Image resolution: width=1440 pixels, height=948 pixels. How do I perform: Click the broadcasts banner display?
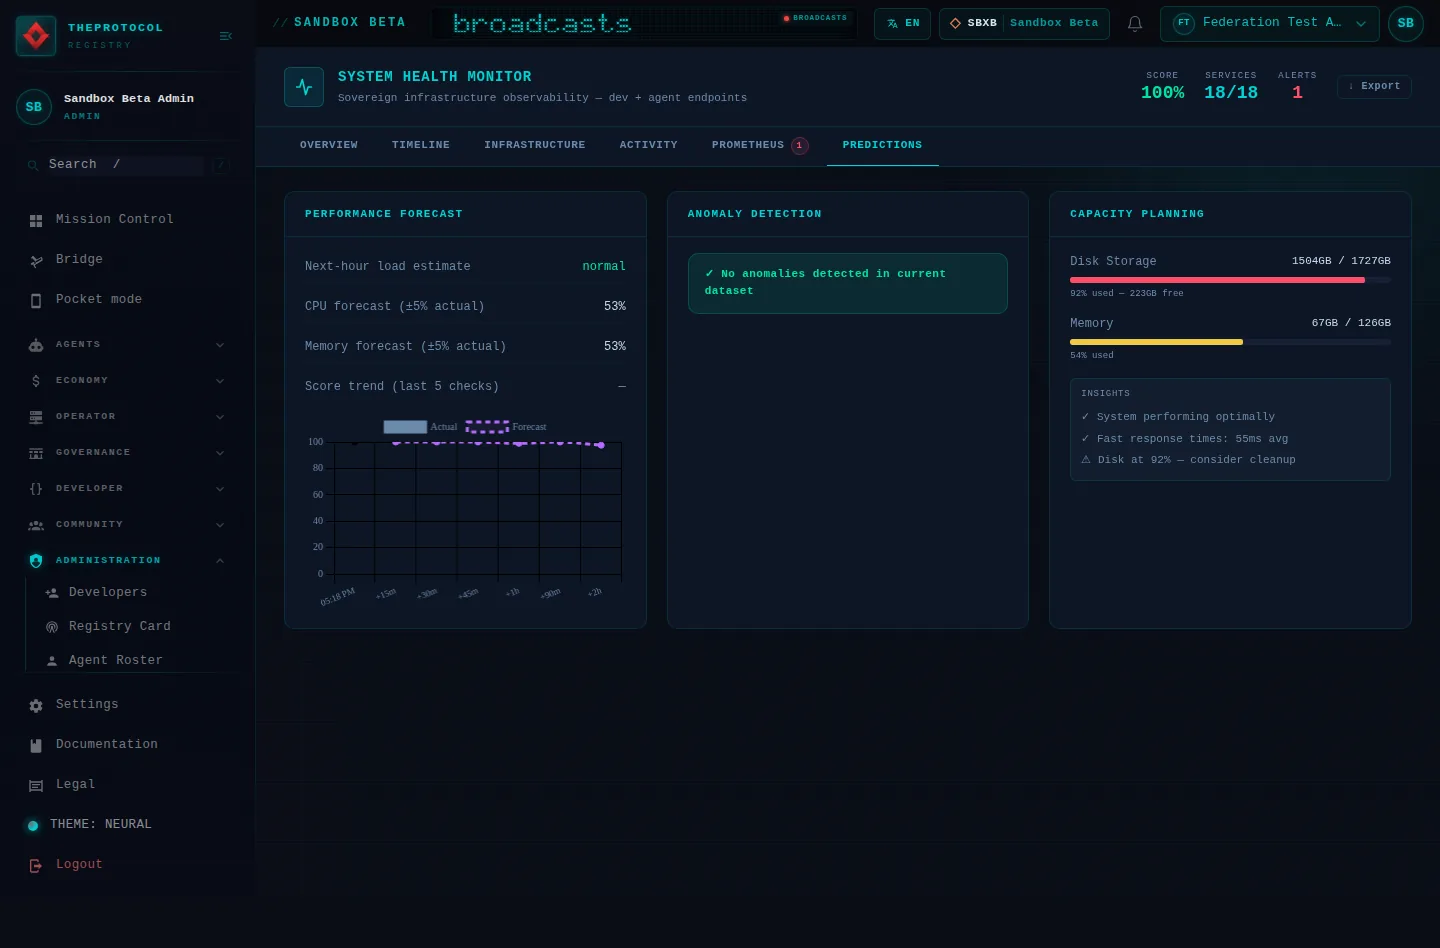644,23
